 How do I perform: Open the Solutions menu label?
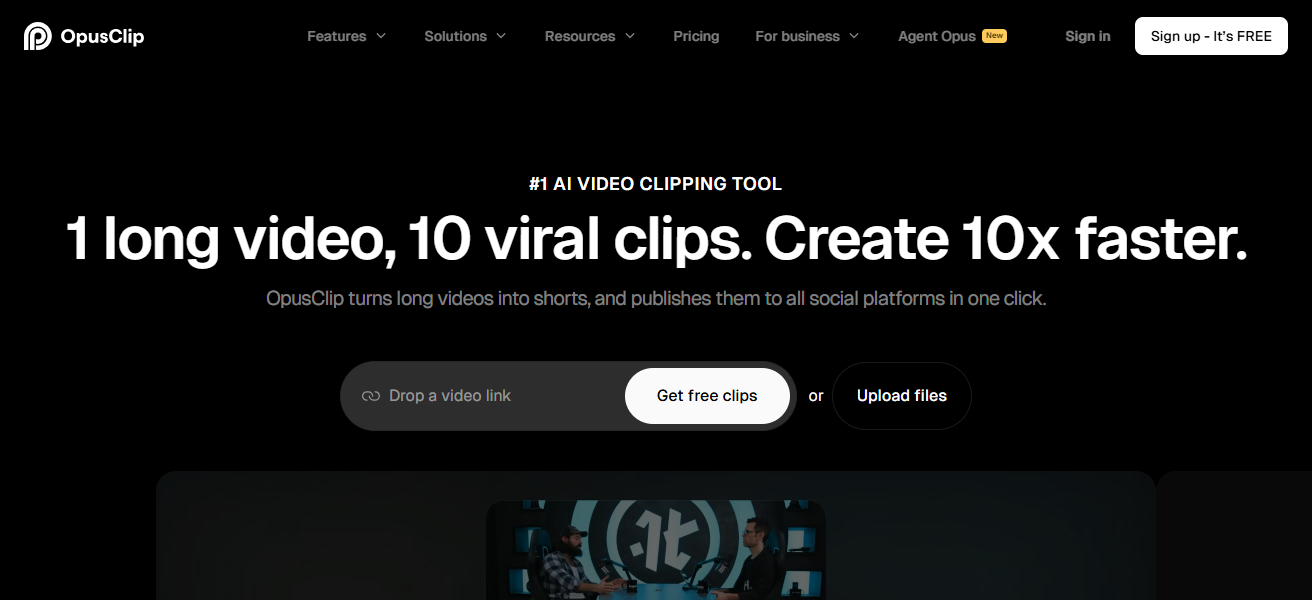click(455, 36)
